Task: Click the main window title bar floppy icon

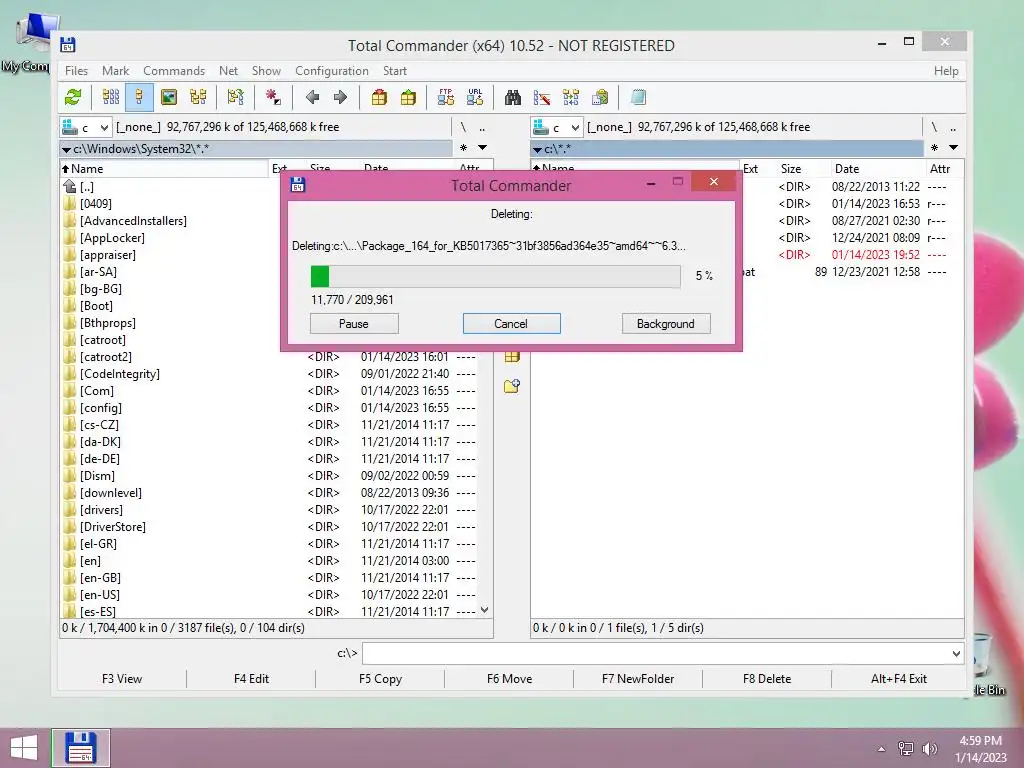Action: click(x=68, y=45)
